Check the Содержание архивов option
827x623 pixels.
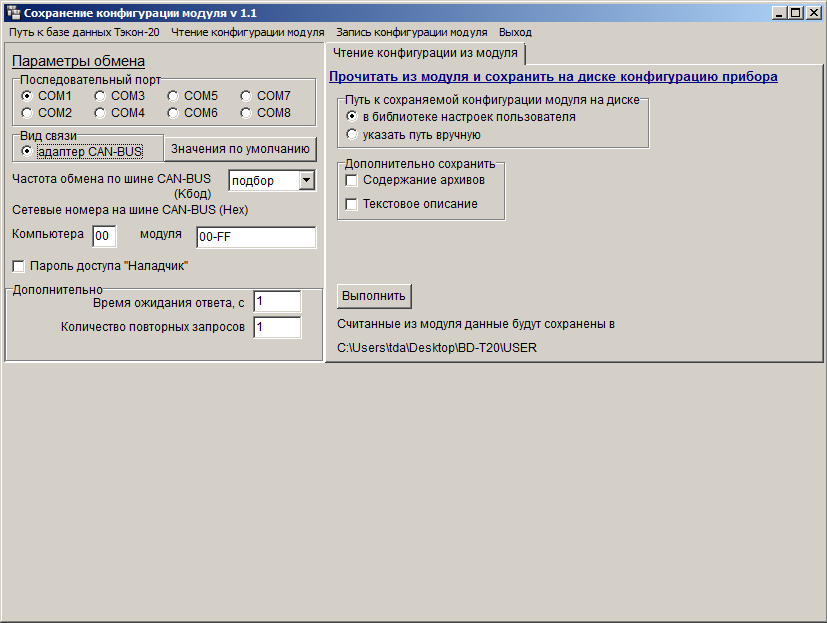(x=351, y=180)
